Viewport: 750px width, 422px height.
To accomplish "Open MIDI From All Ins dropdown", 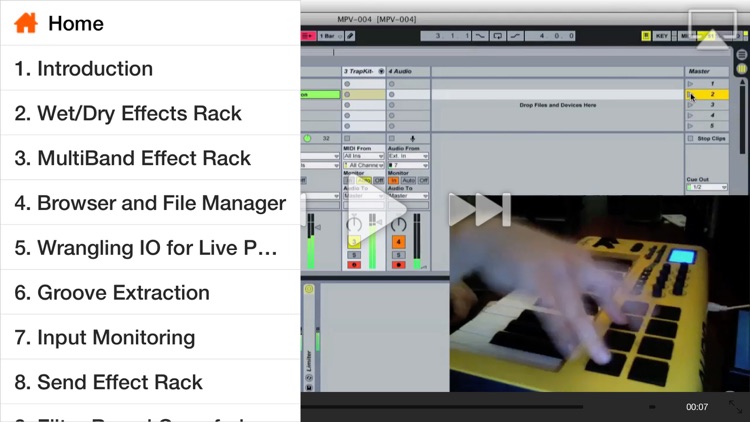I will click(x=364, y=156).
